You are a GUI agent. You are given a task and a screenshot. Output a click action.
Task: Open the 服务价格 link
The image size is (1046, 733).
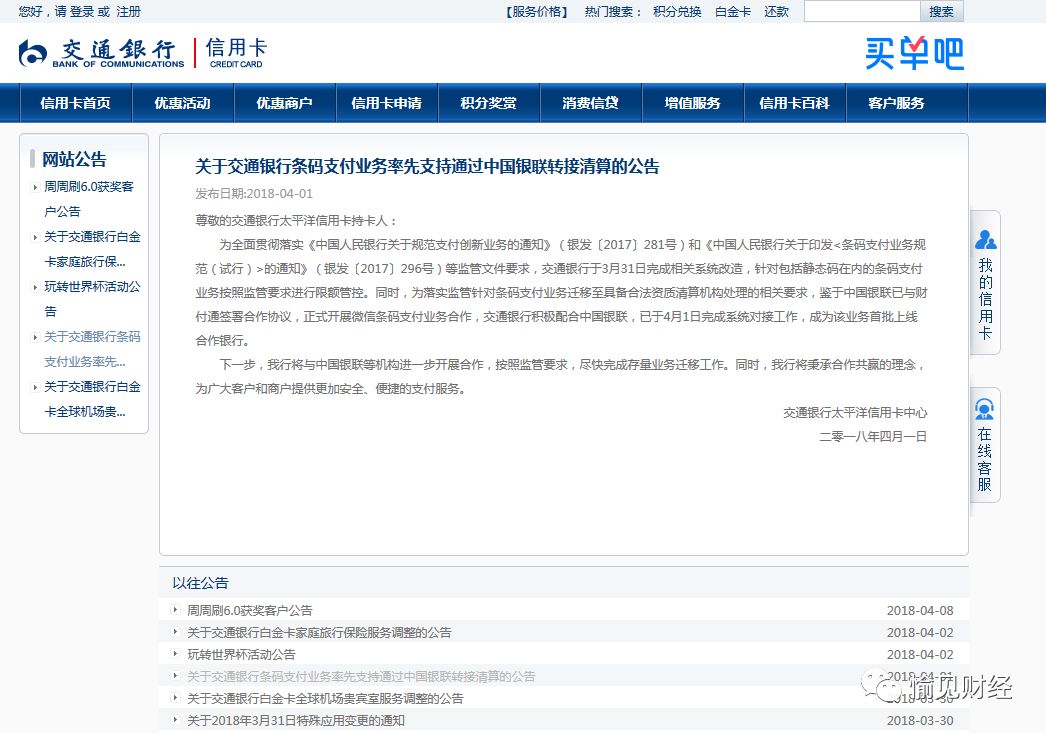(x=536, y=11)
